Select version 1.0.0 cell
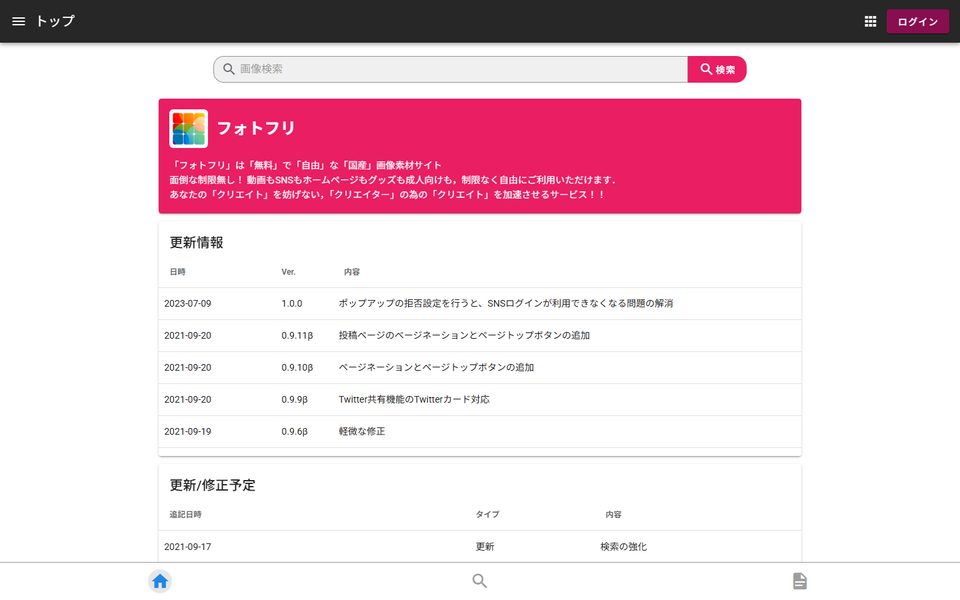 (292, 304)
